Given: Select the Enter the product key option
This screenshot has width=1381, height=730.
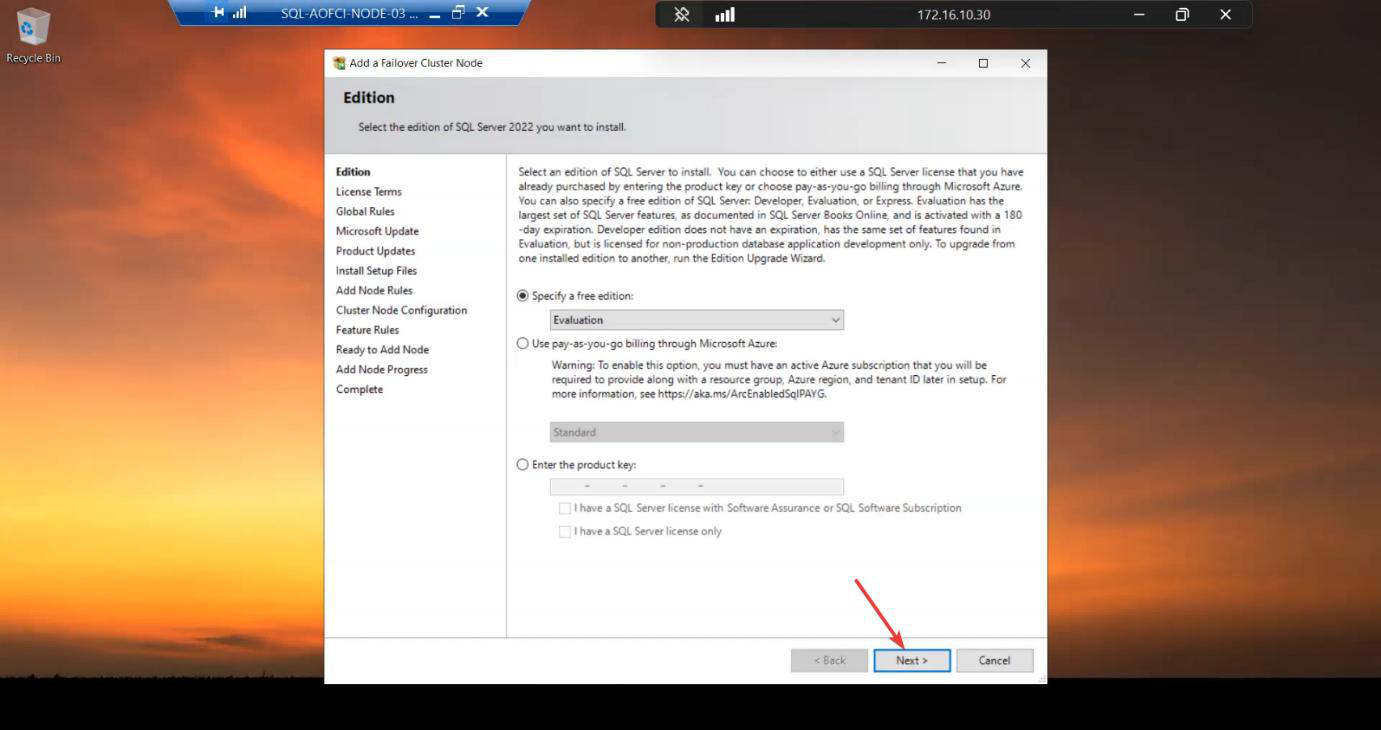Looking at the screenshot, I should pyautogui.click(x=523, y=464).
